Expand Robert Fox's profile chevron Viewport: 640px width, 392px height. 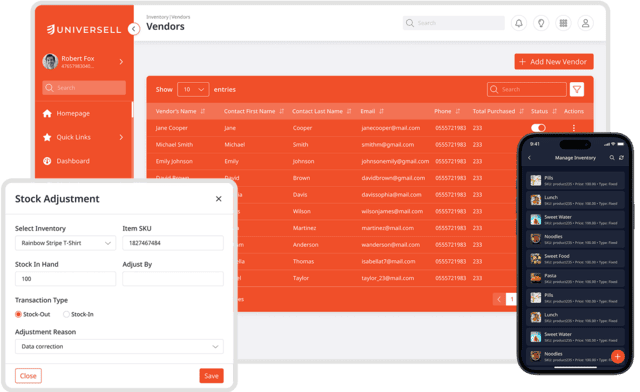tap(121, 62)
